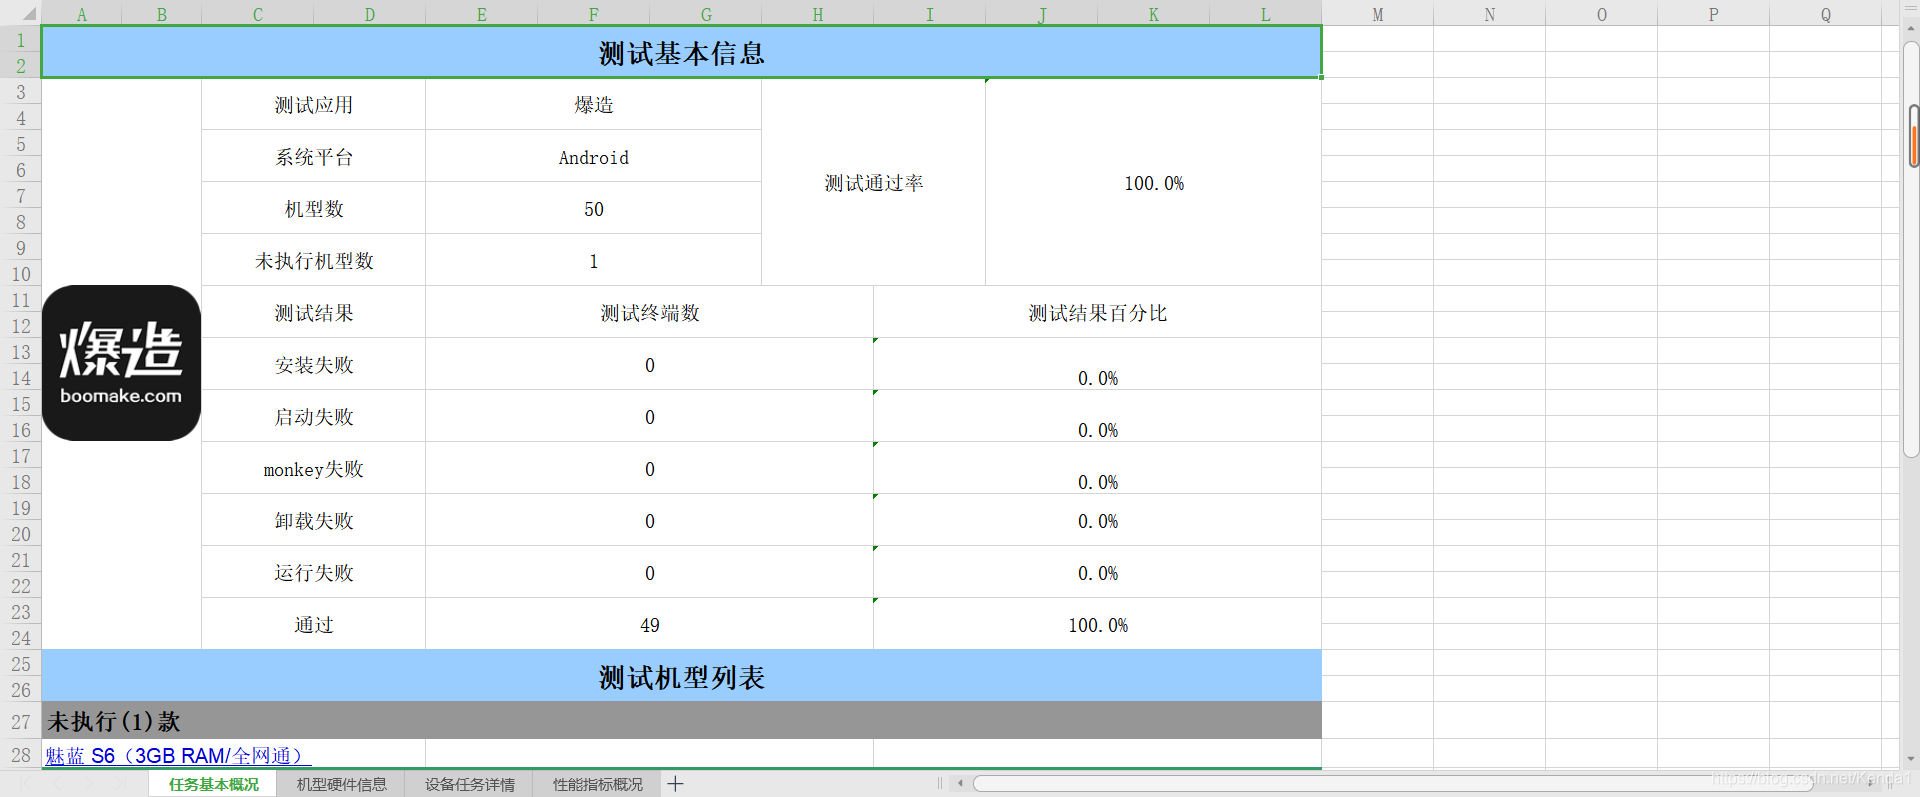Click the 测试应用 label cell
1920x797 pixels.
coord(313,104)
